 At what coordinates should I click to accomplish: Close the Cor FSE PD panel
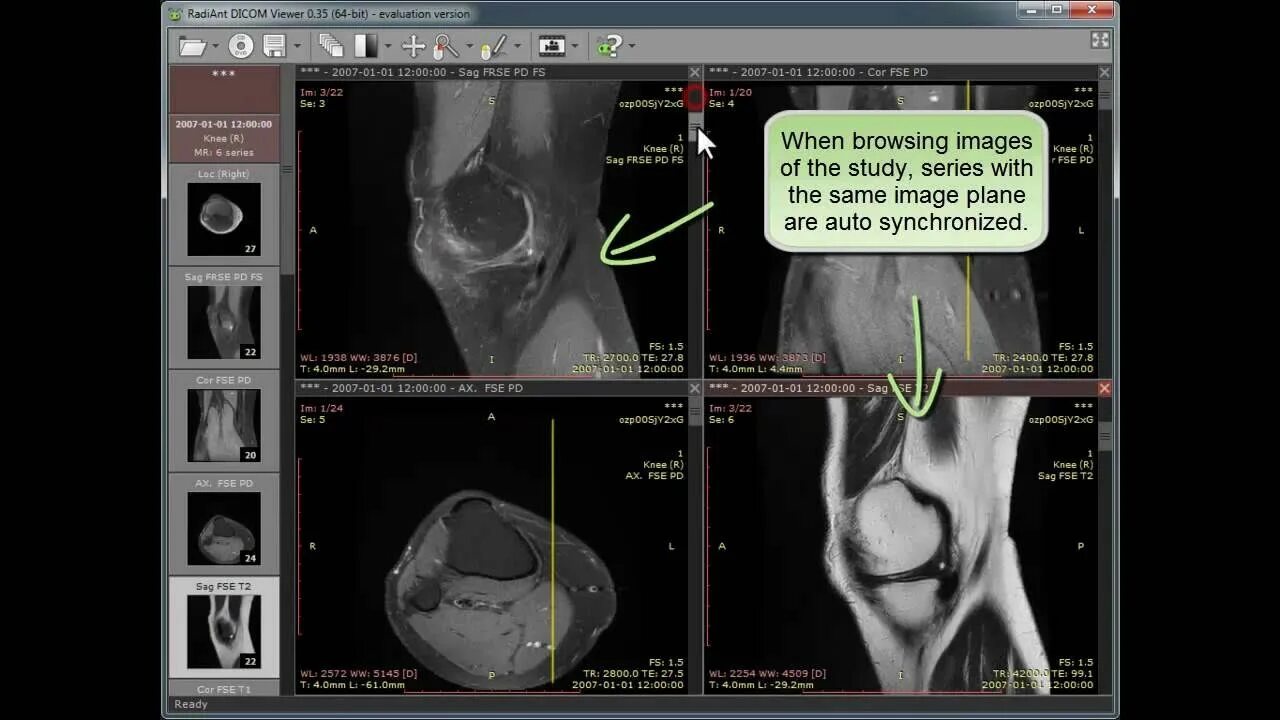pos(1104,73)
